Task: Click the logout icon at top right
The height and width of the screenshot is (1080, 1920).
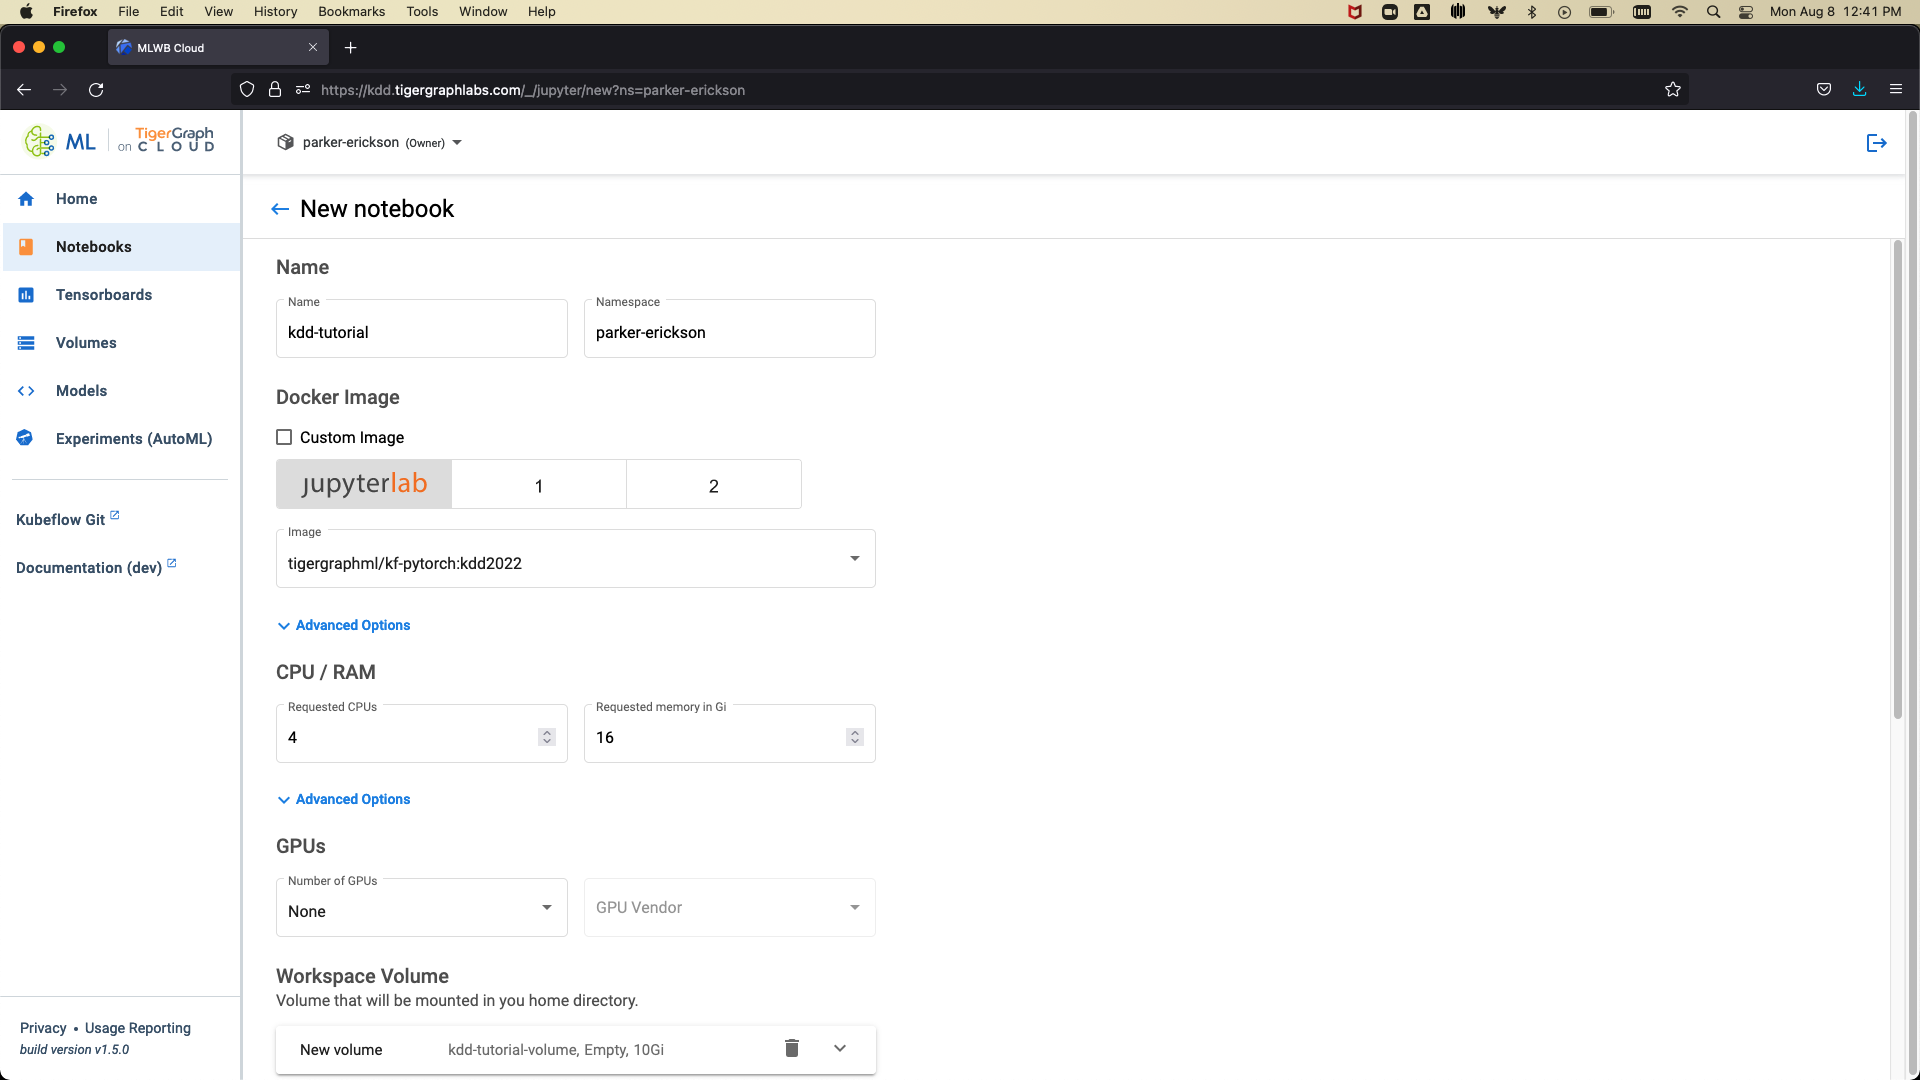Action: (x=1876, y=143)
